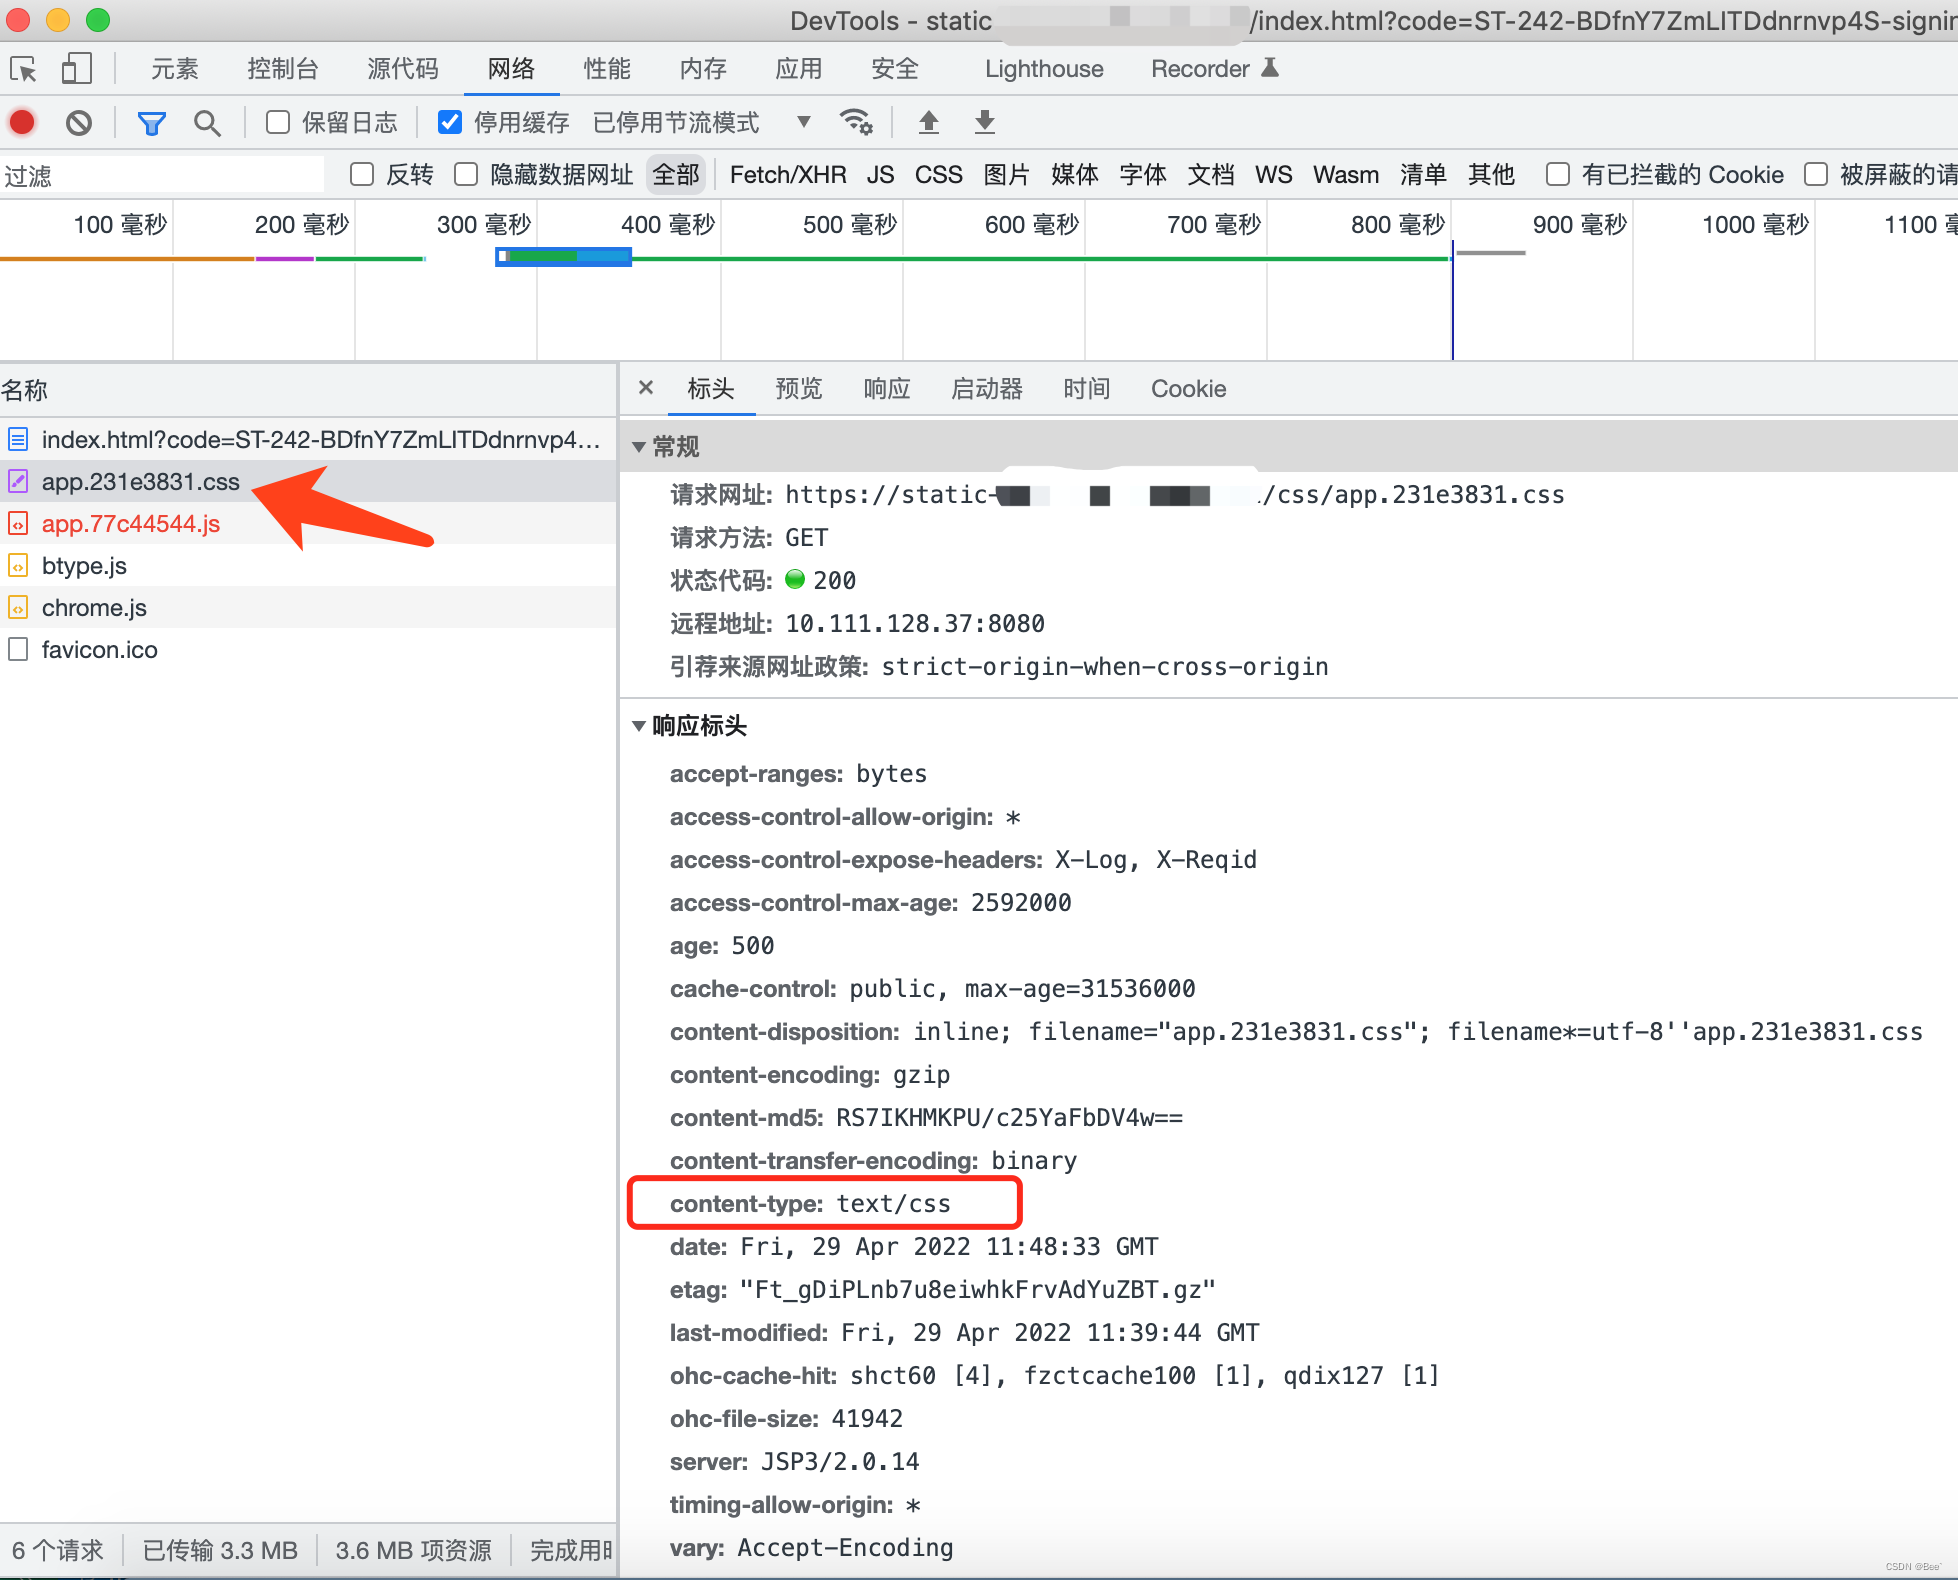
Task: Stop recording network log with red button
Action: (x=22, y=123)
